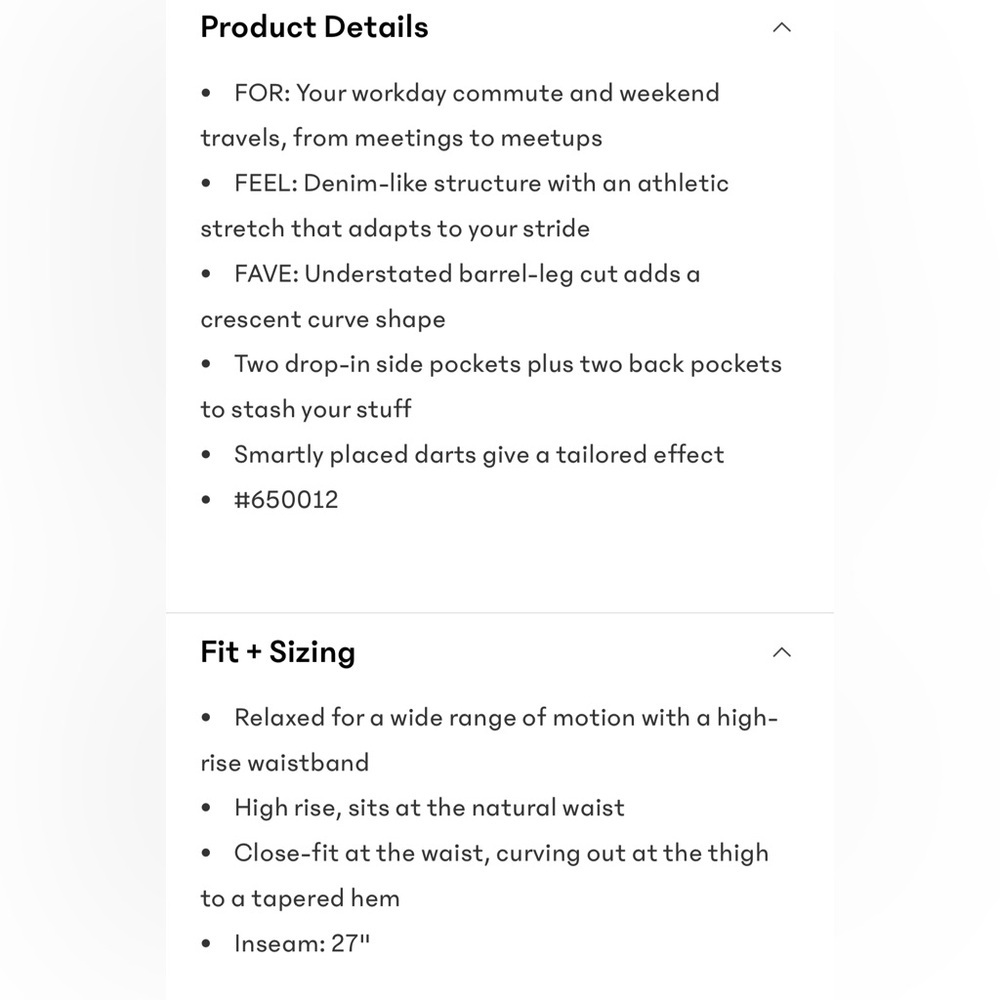This screenshot has width=1000, height=1000.
Task: Click the 'to stash your stuff' line
Action: (x=306, y=409)
